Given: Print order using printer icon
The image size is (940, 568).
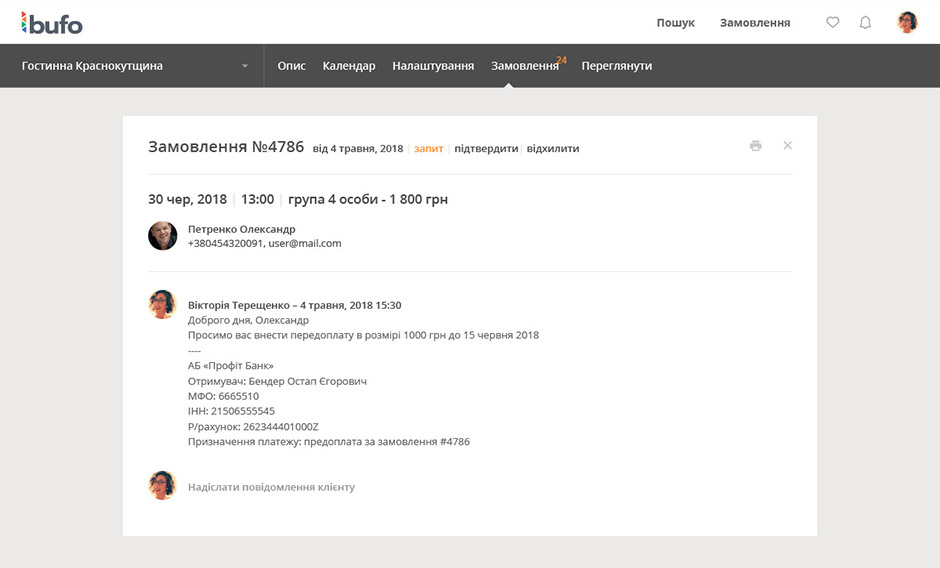Looking at the screenshot, I should coord(755,146).
